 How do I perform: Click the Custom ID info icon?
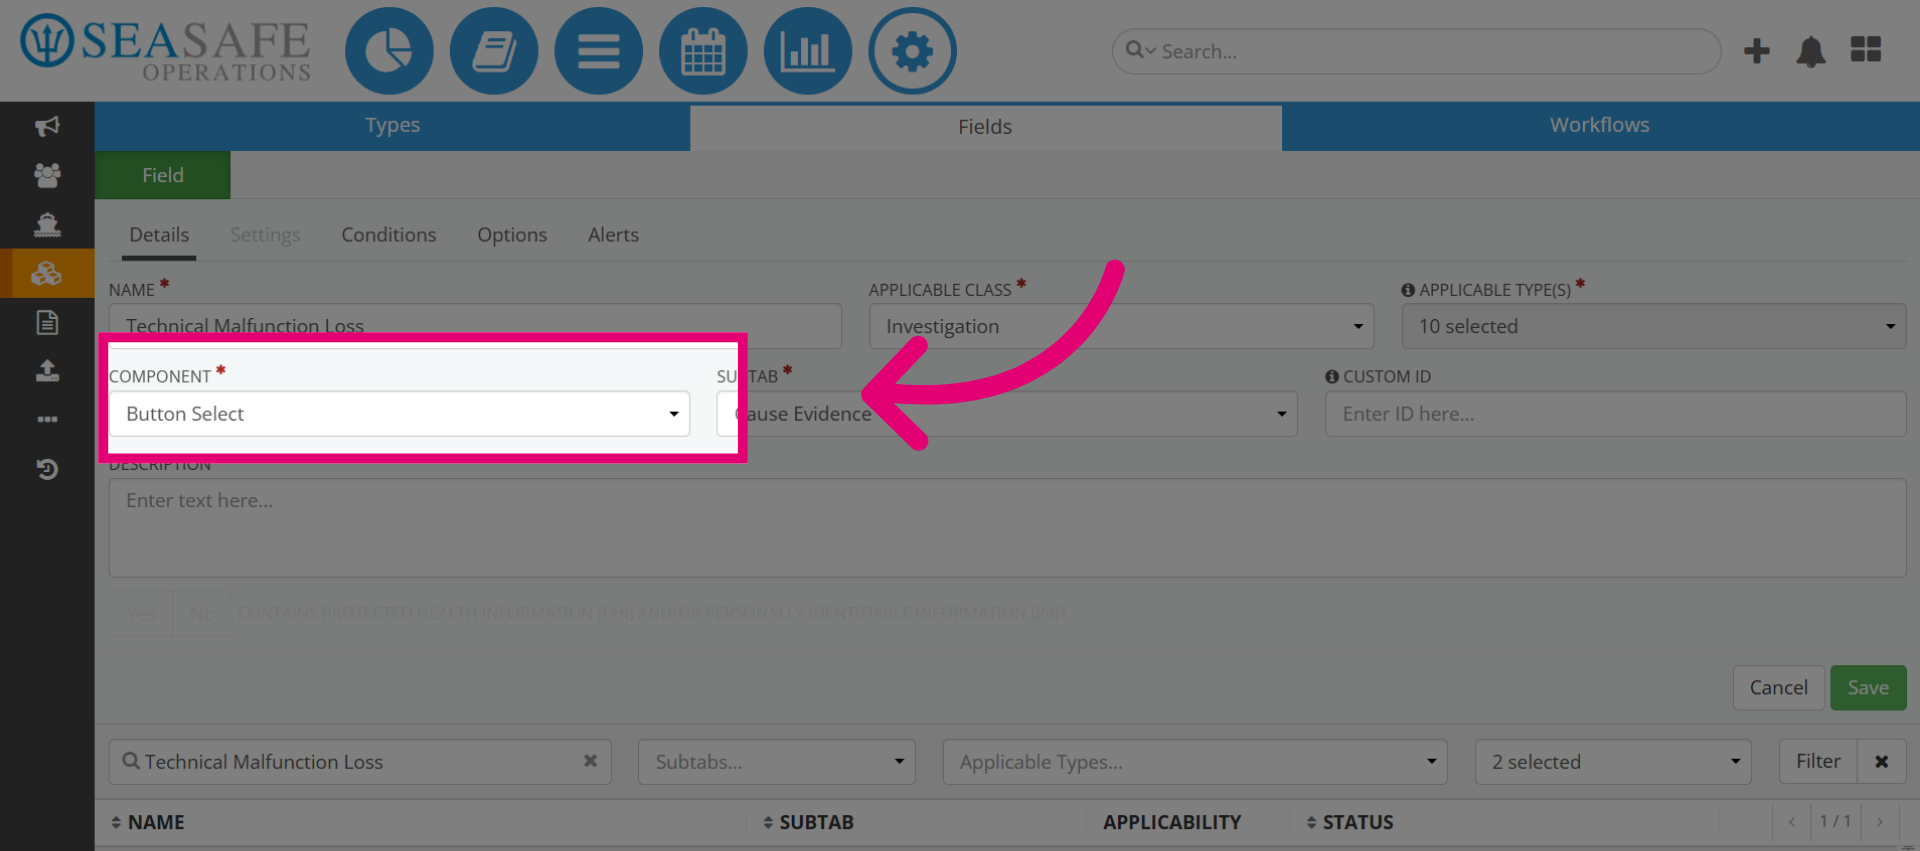(x=1332, y=377)
